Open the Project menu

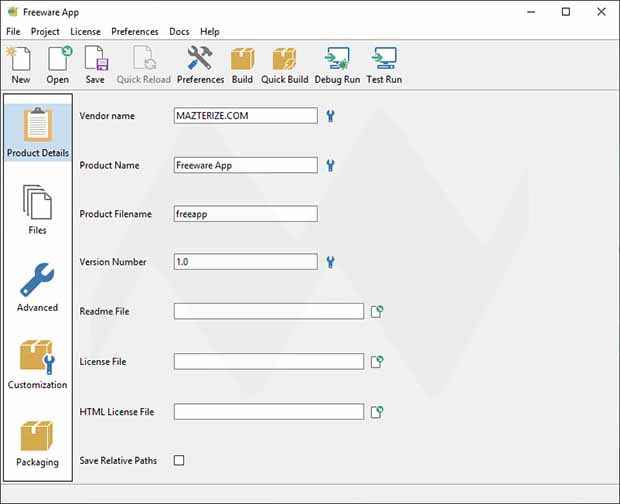click(45, 32)
